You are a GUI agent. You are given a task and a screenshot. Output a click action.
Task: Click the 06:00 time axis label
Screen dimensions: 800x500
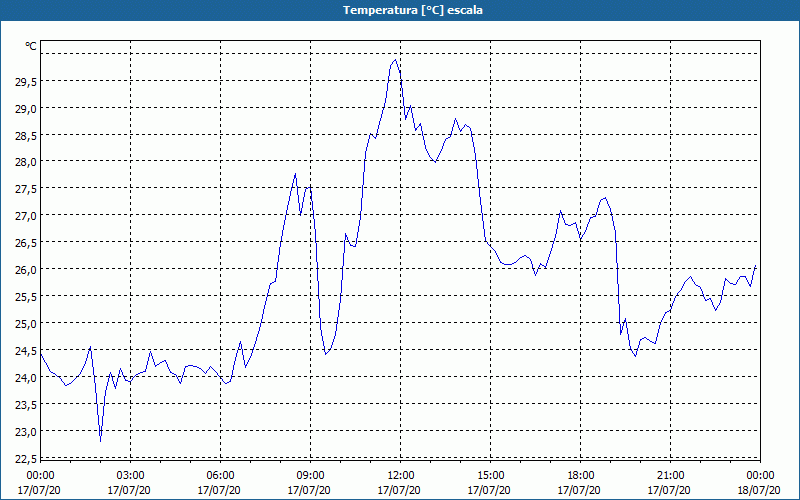(220, 476)
